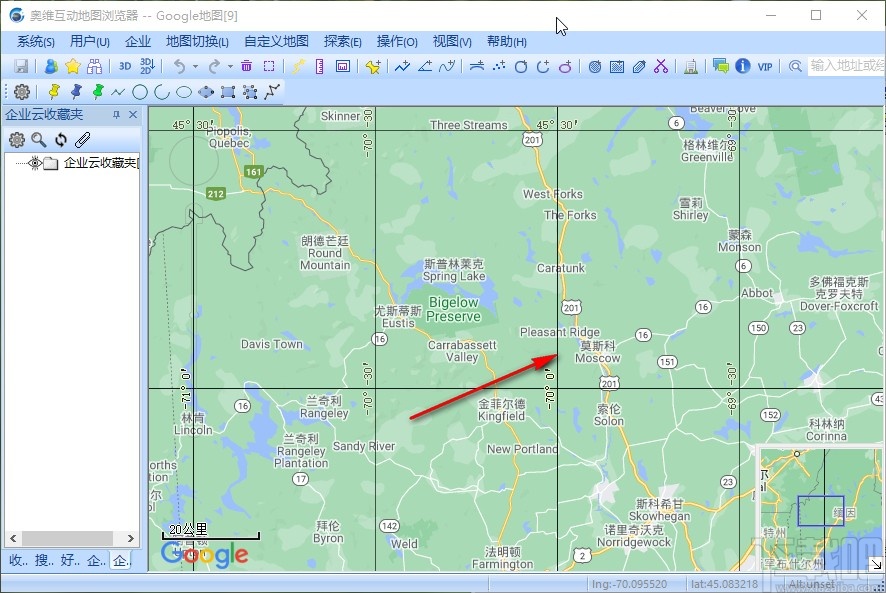
Task: Toggle the selection rectangle tool
Action: (x=270, y=66)
